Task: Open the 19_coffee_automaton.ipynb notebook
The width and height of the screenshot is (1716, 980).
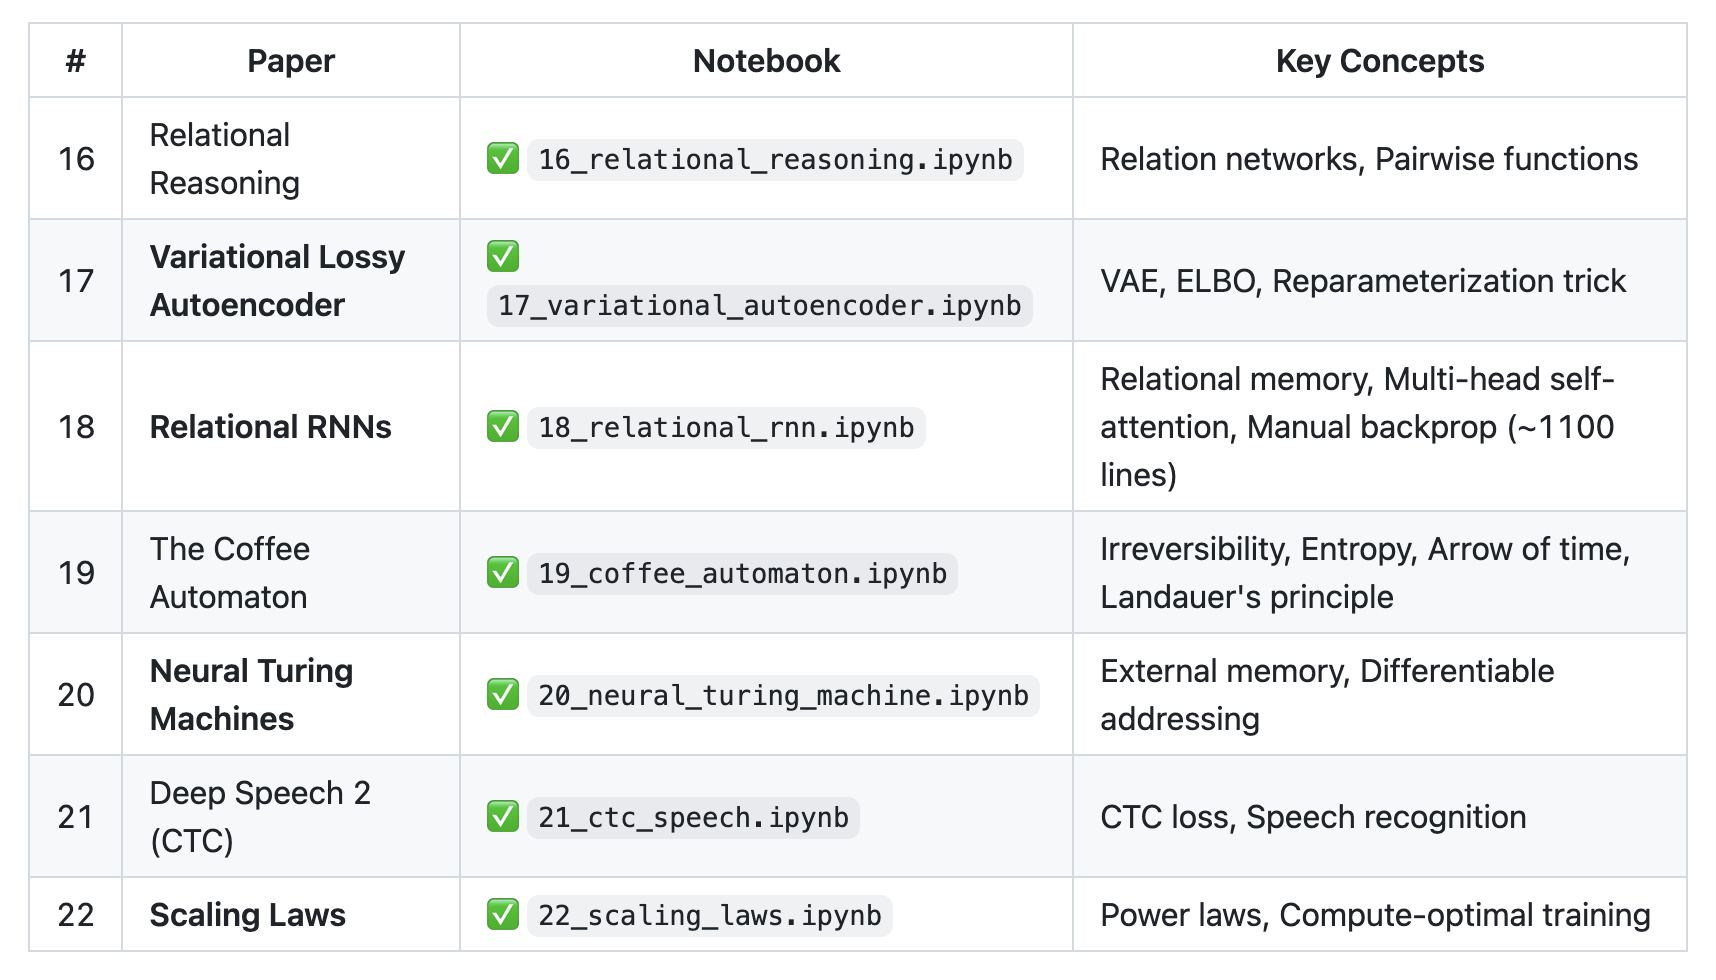Action: [742, 574]
